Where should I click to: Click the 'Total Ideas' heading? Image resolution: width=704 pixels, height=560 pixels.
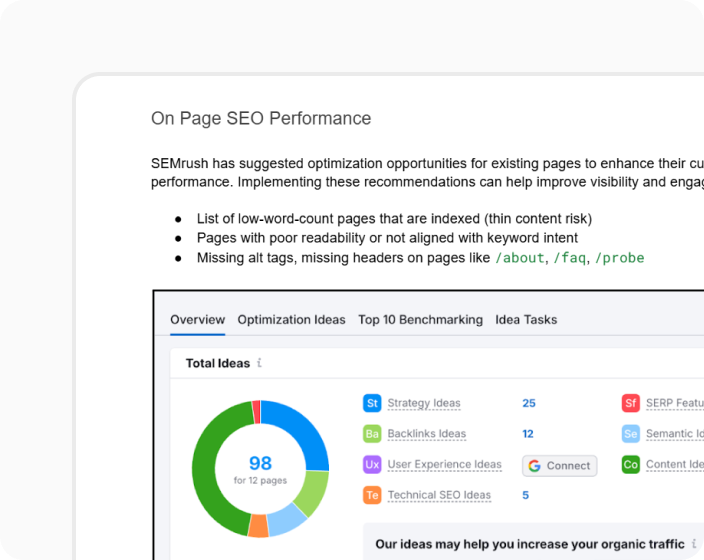[x=218, y=363]
